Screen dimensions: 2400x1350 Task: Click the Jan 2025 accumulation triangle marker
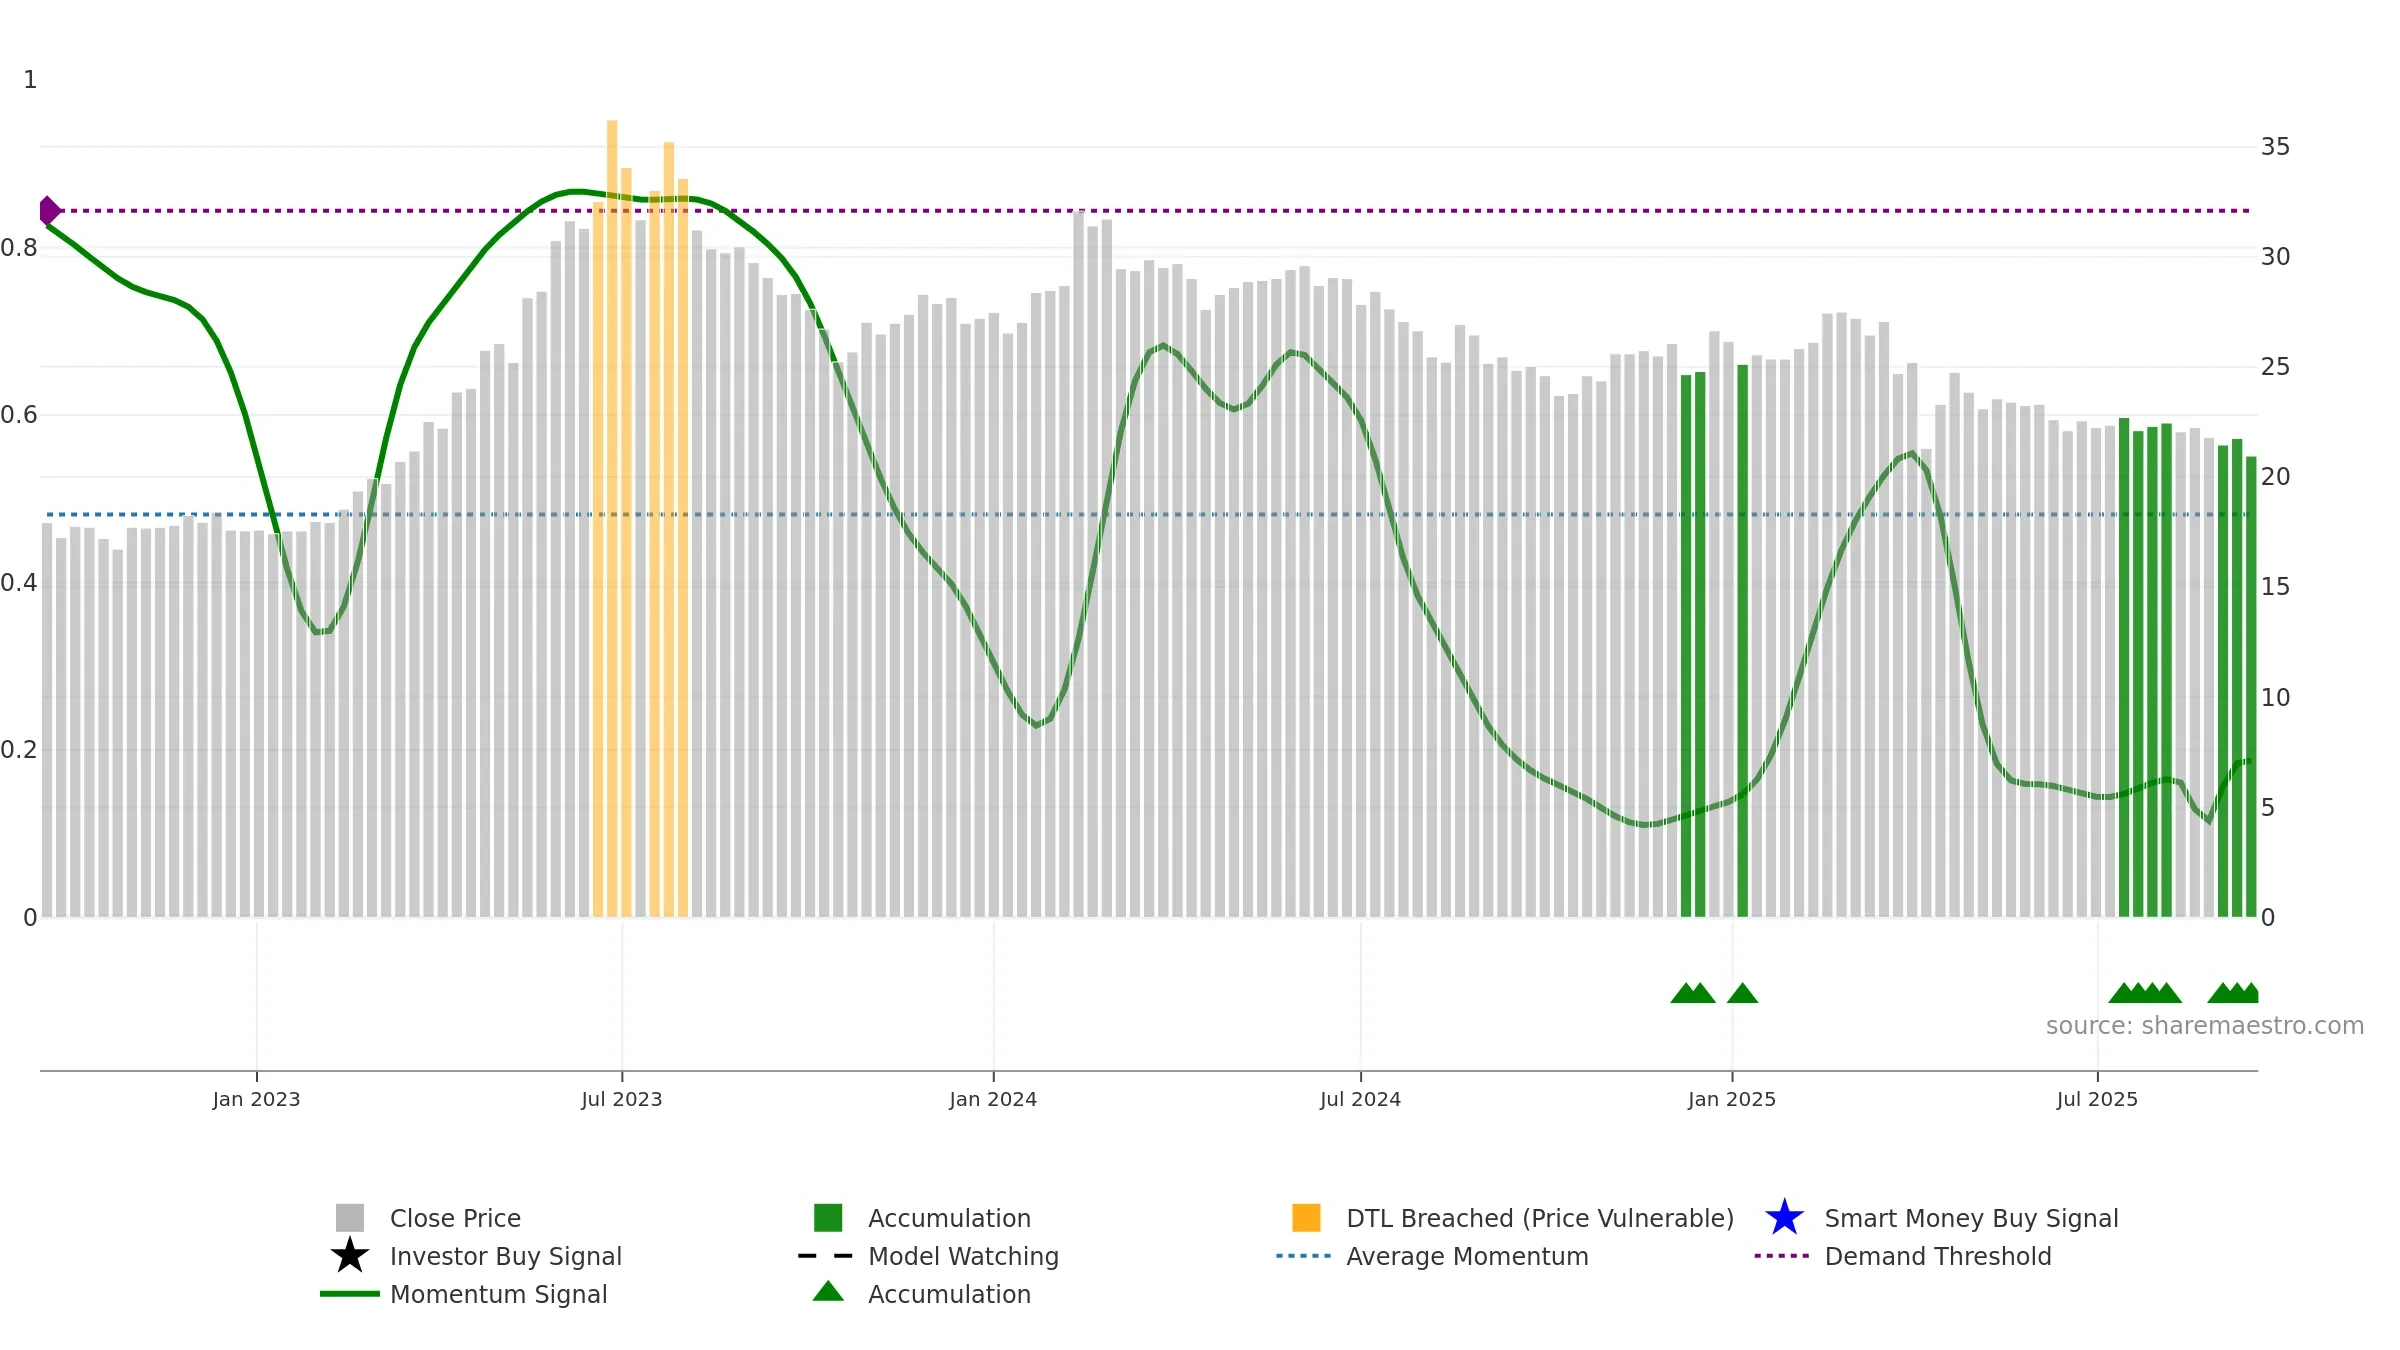click(1742, 993)
